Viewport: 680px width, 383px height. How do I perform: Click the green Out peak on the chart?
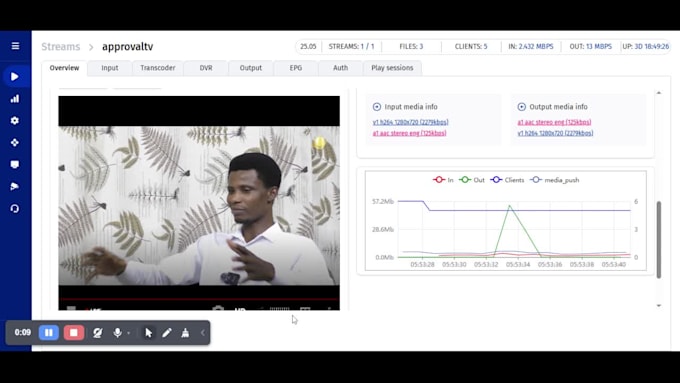pos(510,206)
